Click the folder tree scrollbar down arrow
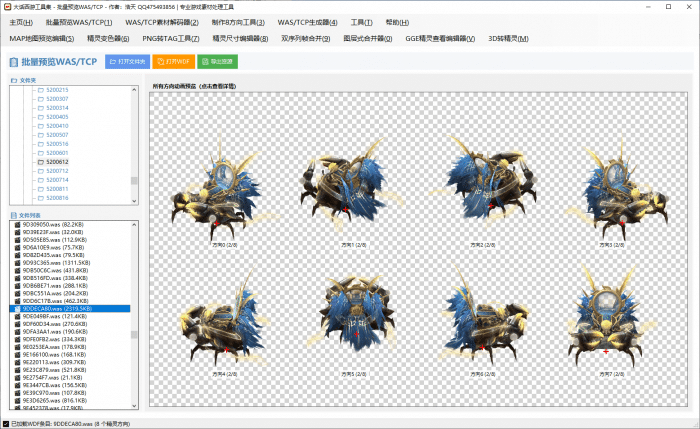Image resolution: width=700 pixels, height=429 pixels. 136,200
